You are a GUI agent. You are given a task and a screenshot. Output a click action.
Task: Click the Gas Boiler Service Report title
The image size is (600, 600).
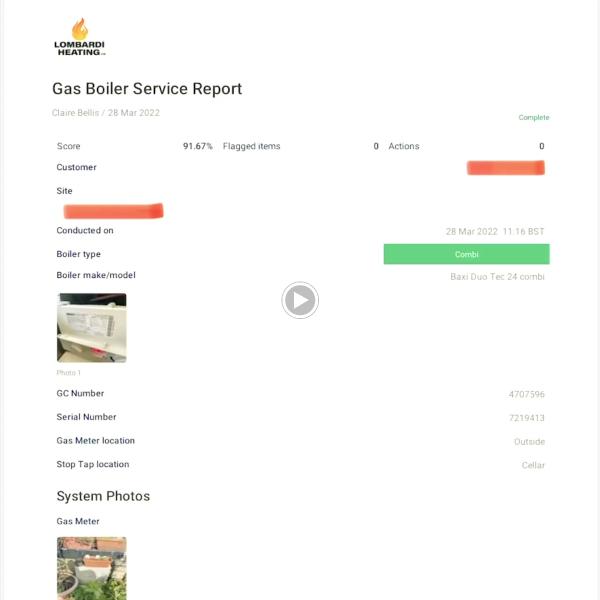[x=147, y=89]
